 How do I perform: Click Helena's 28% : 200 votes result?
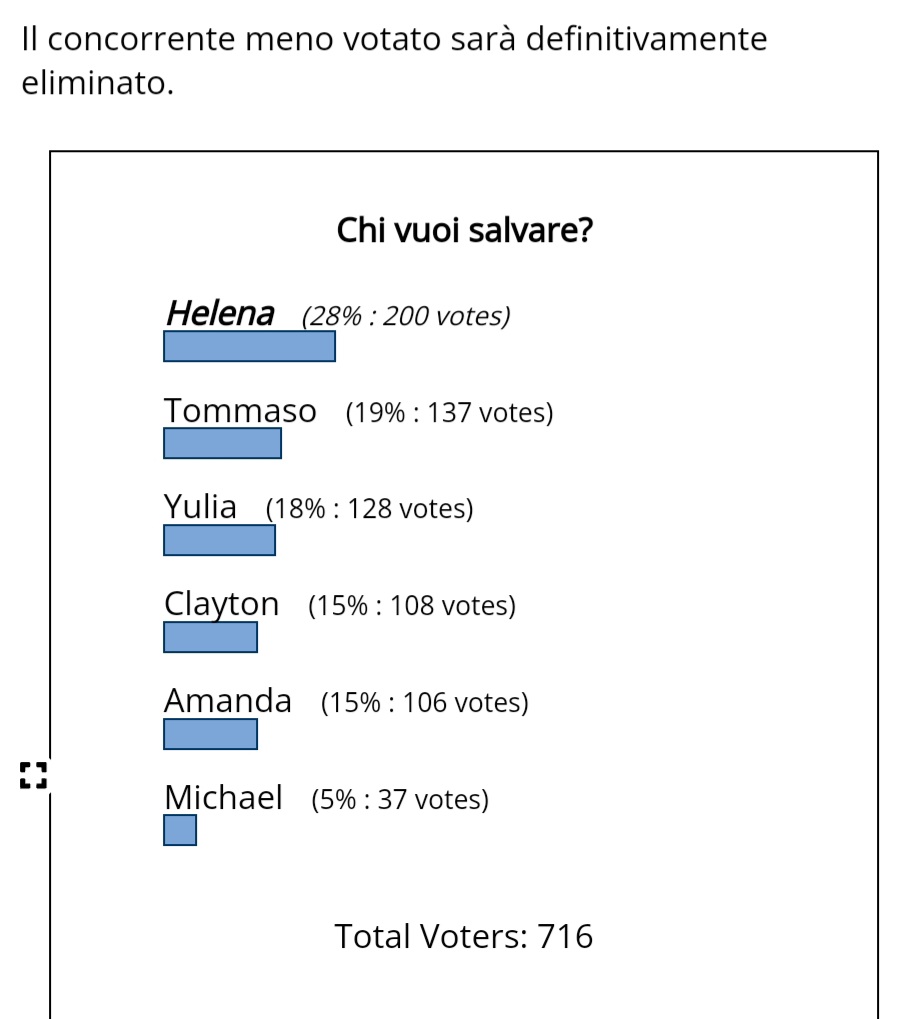pyautogui.click(x=406, y=316)
